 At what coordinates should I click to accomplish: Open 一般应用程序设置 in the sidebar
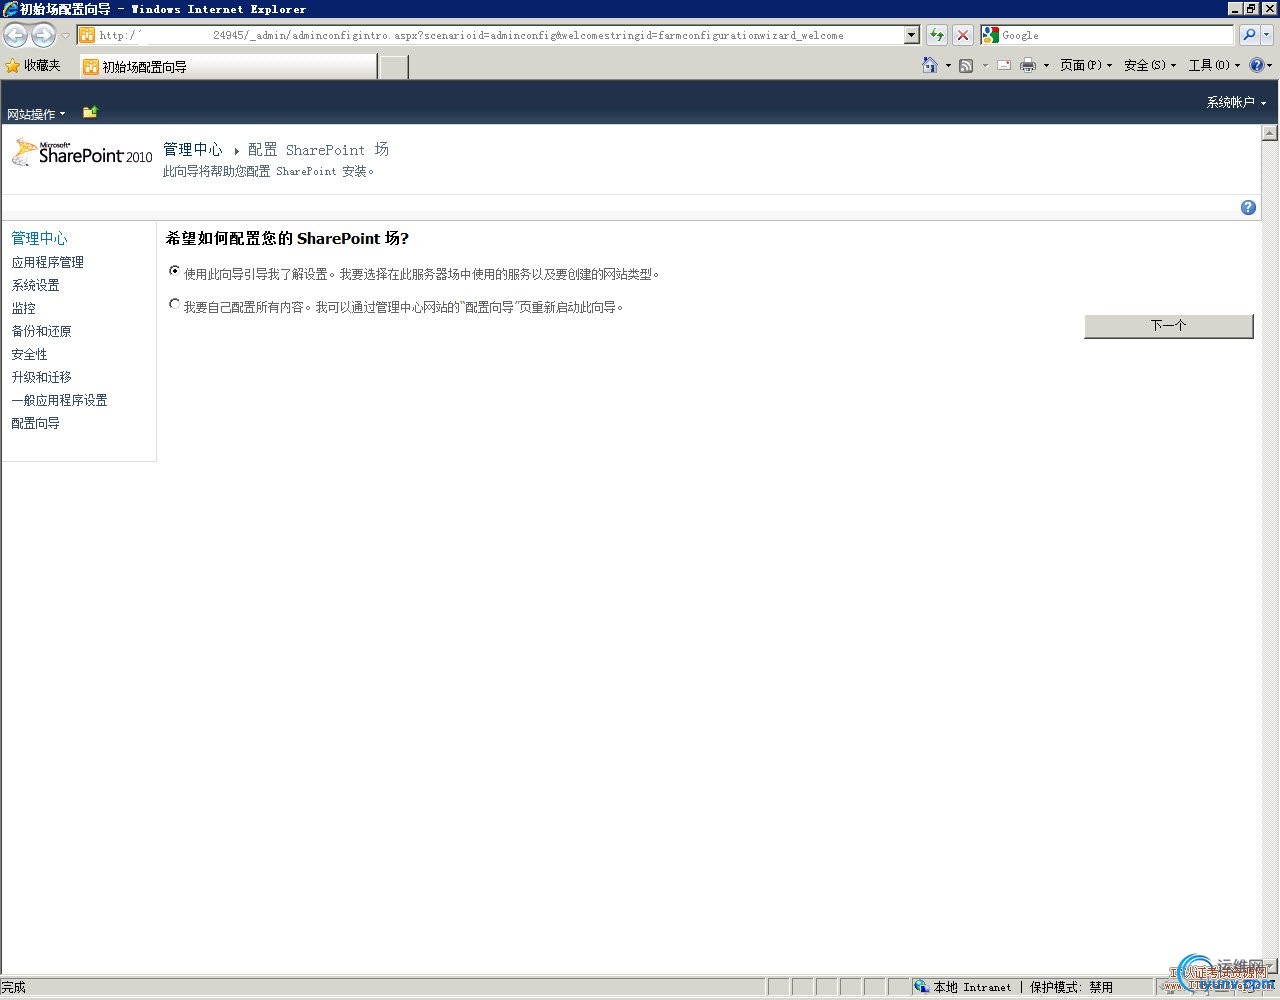(59, 400)
